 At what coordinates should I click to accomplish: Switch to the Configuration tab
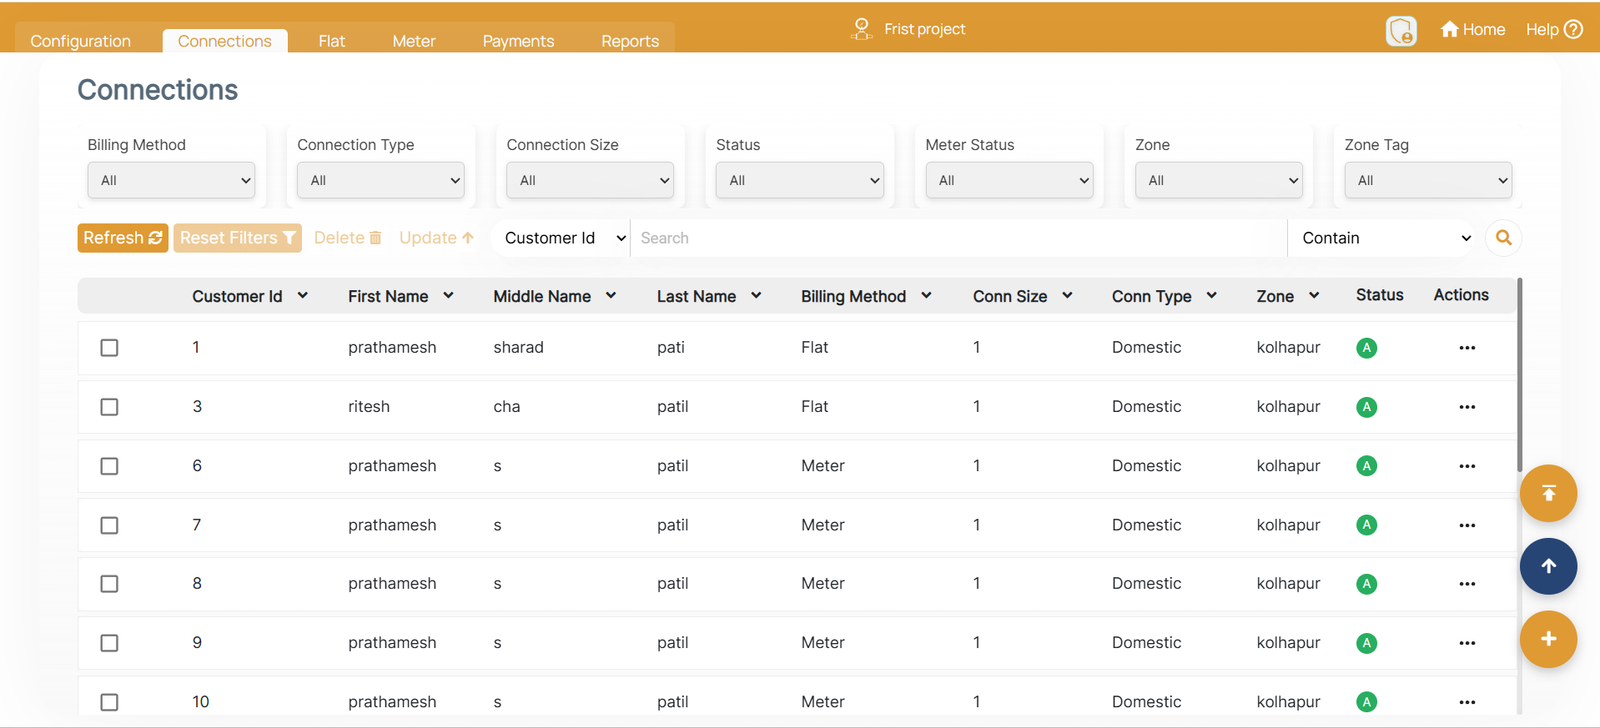80,41
